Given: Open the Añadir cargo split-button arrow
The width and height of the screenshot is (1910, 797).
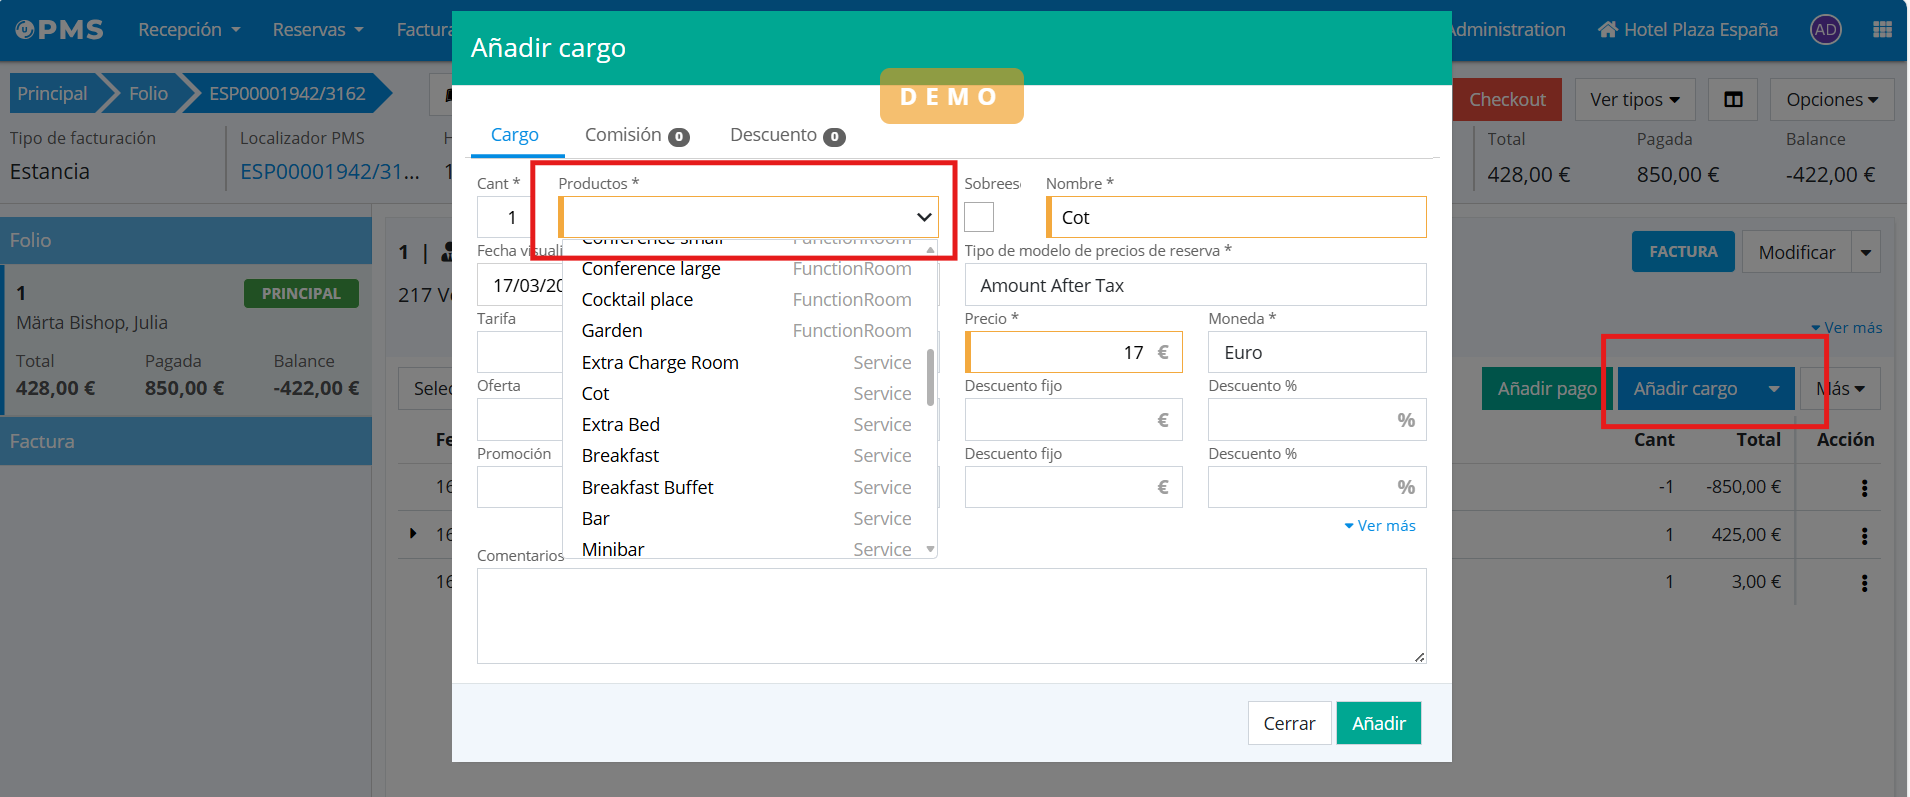Looking at the screenshot, I should 1773,389.
